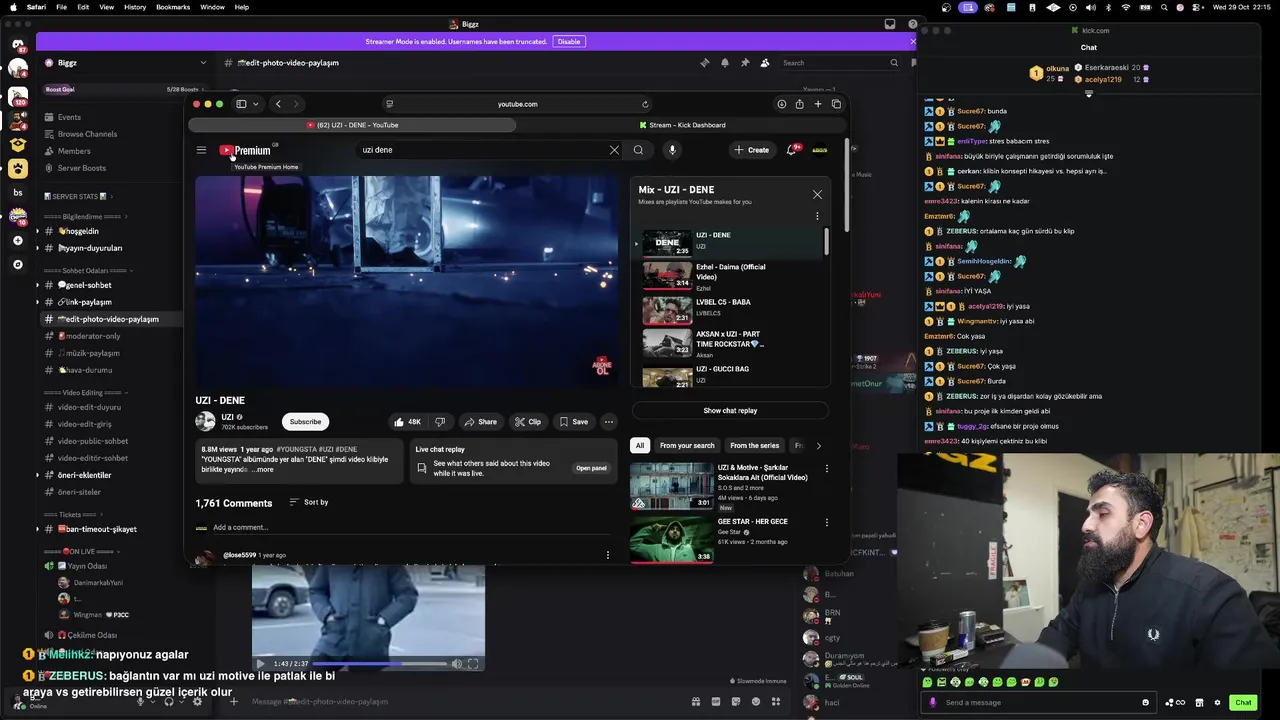Viewport: 1280px width, 720px height.
Task: Disable Streamer Mode in Discord banner
Action: [x=568, y=42]
